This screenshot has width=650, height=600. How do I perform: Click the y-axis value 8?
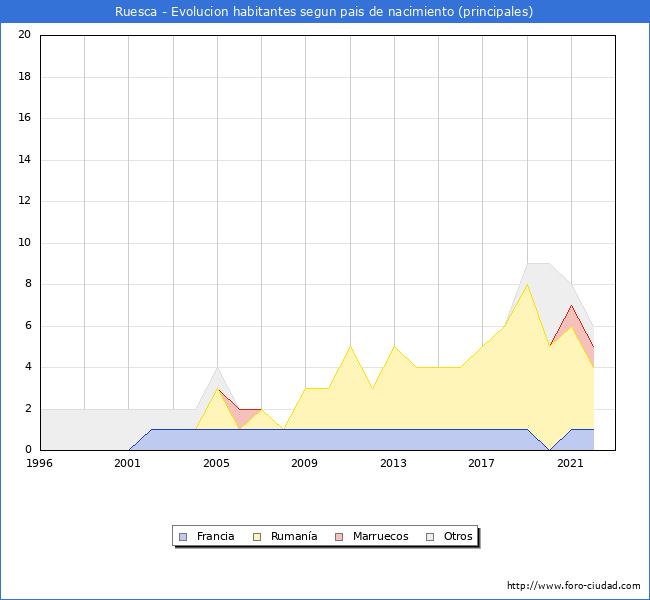[x=28, y=284]
